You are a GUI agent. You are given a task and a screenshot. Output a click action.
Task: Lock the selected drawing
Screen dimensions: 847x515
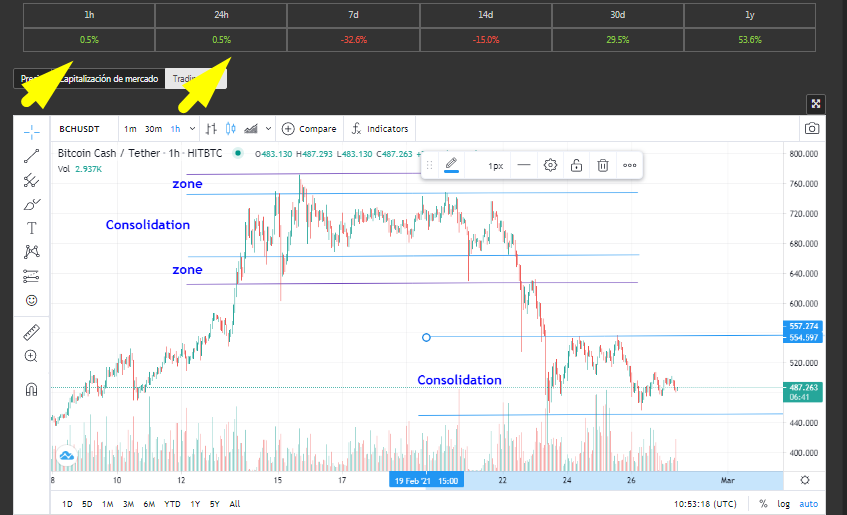pos(576,165)
